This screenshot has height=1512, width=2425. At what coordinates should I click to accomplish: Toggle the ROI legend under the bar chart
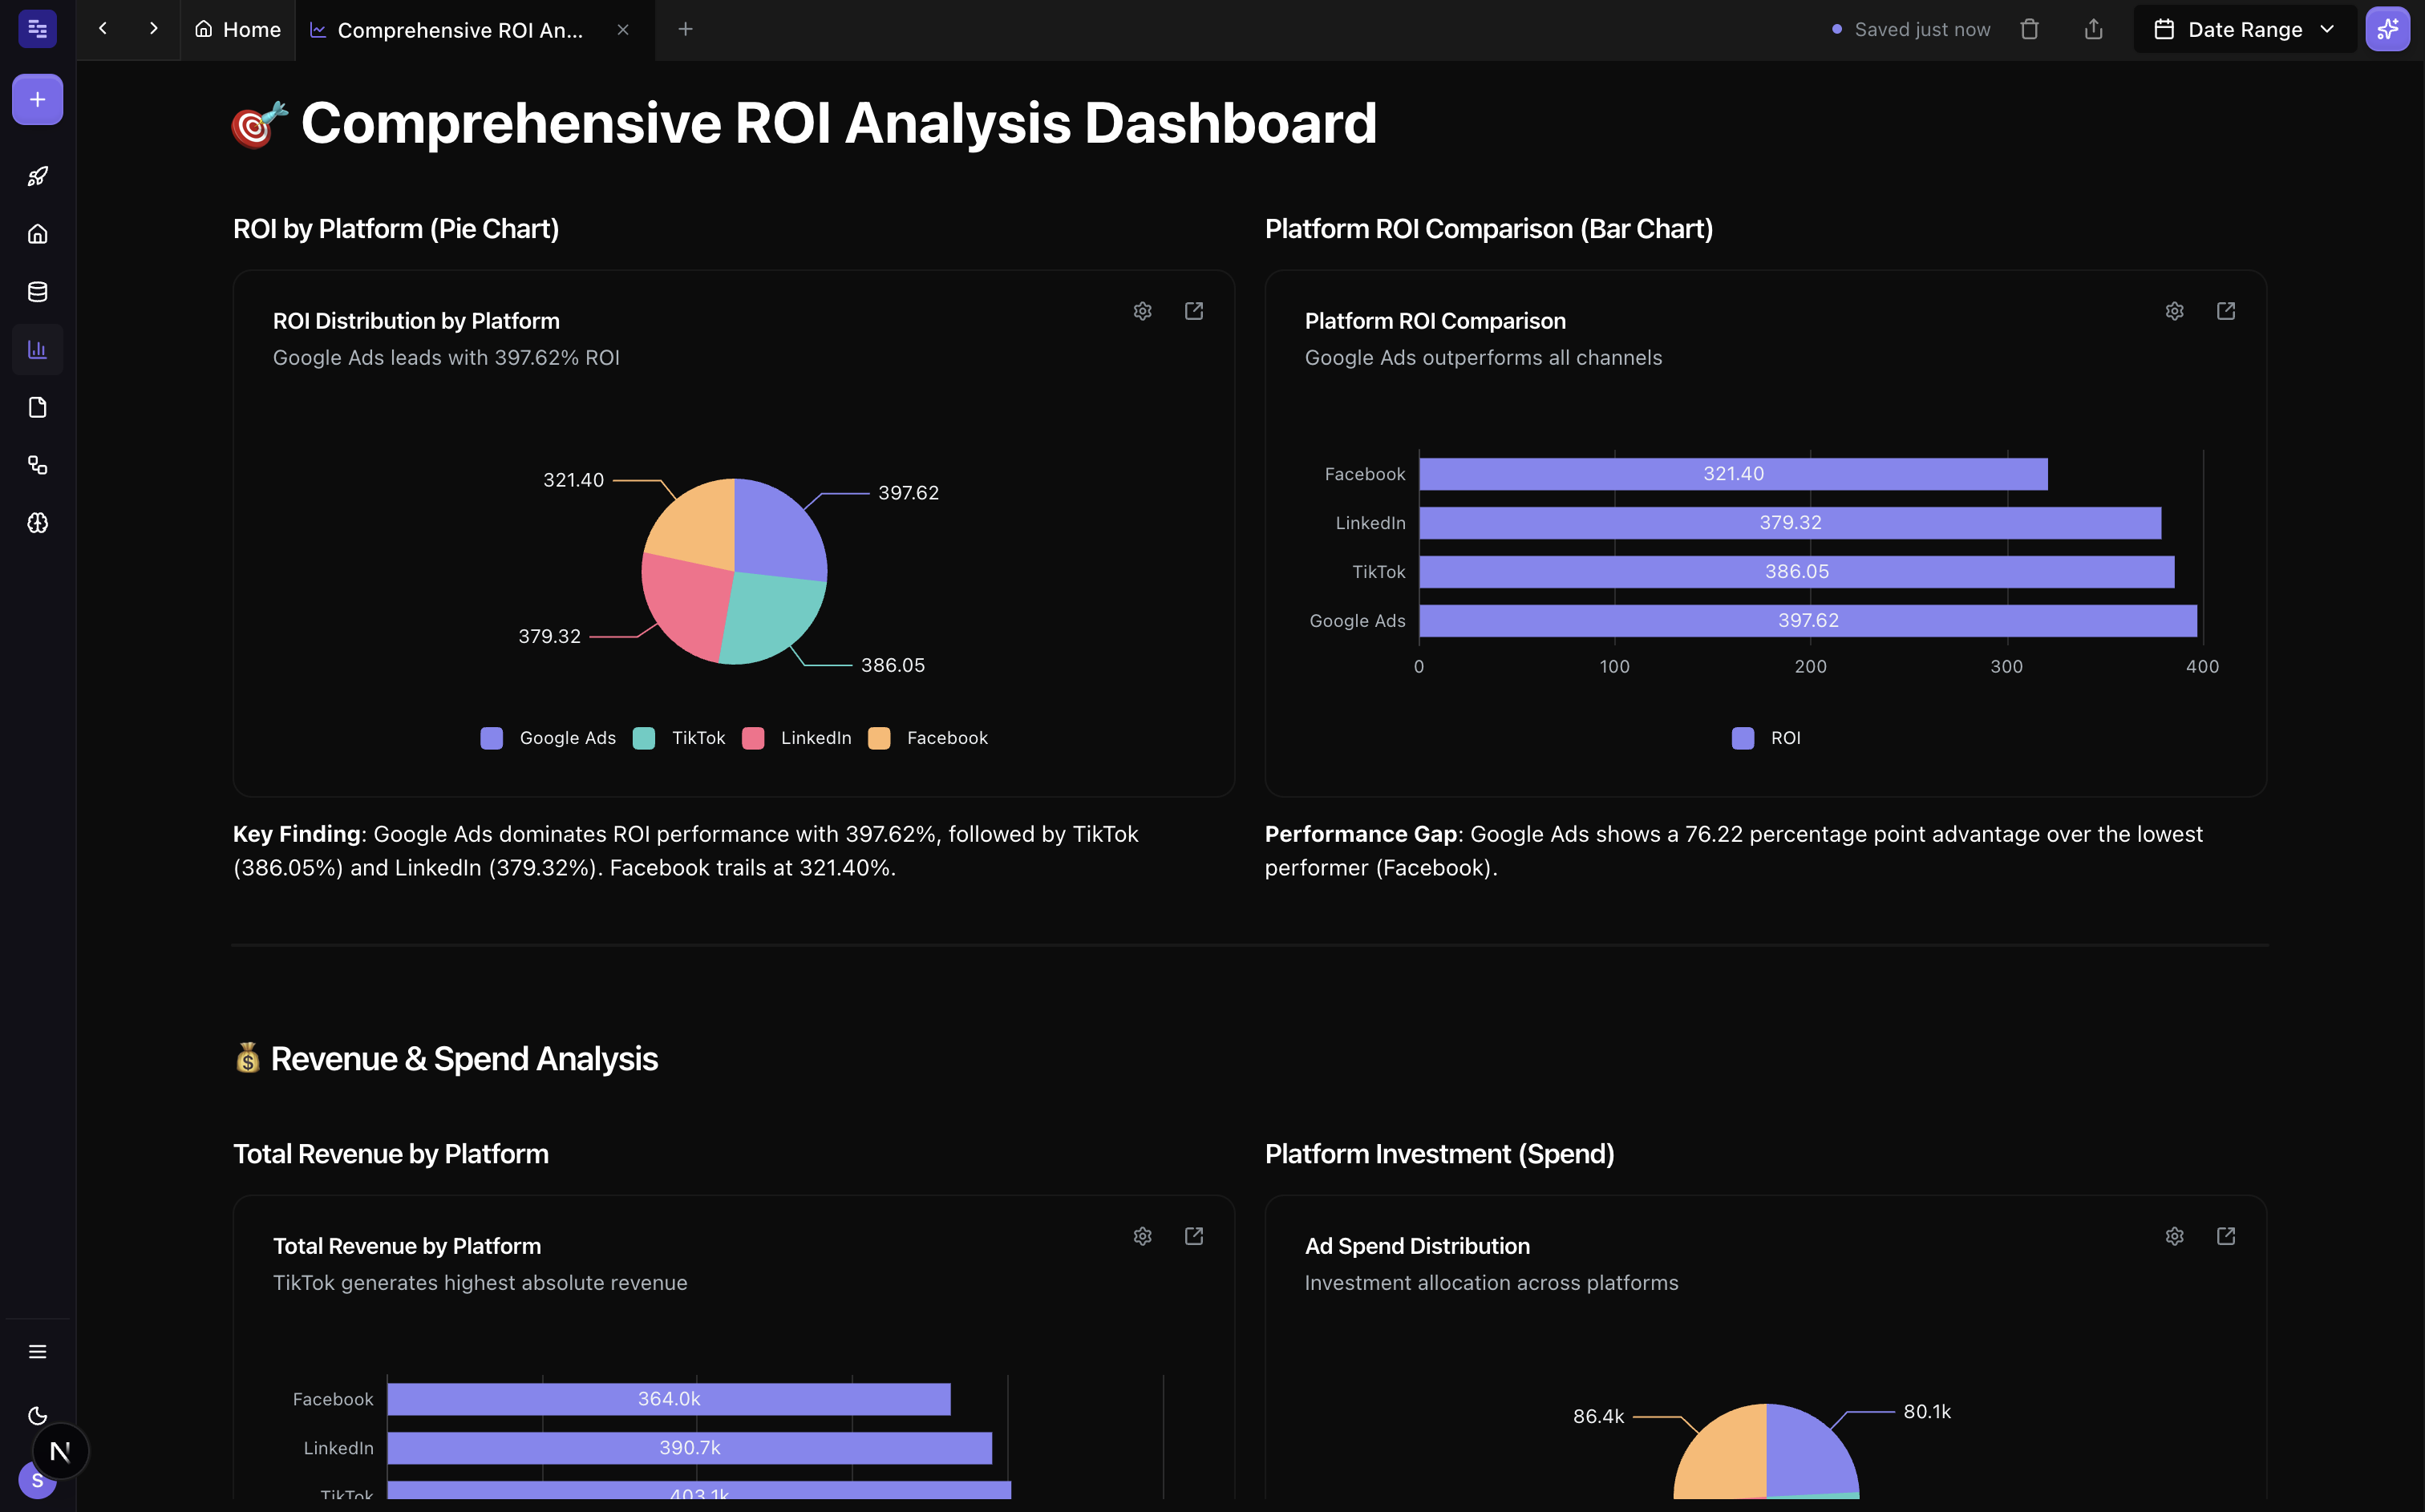[1765, 738]
